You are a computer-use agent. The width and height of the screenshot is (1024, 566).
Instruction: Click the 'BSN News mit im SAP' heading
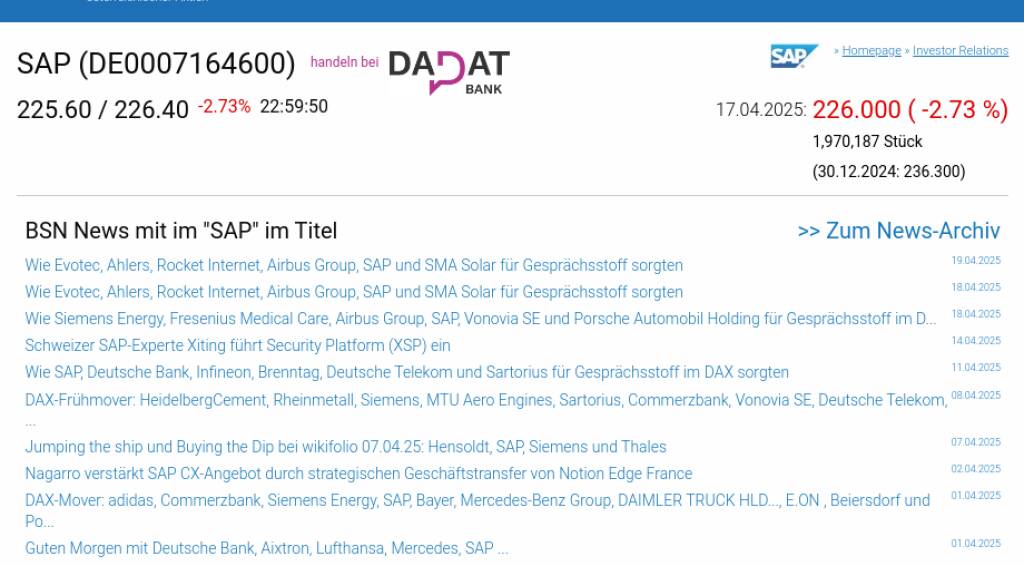[181, 231]
